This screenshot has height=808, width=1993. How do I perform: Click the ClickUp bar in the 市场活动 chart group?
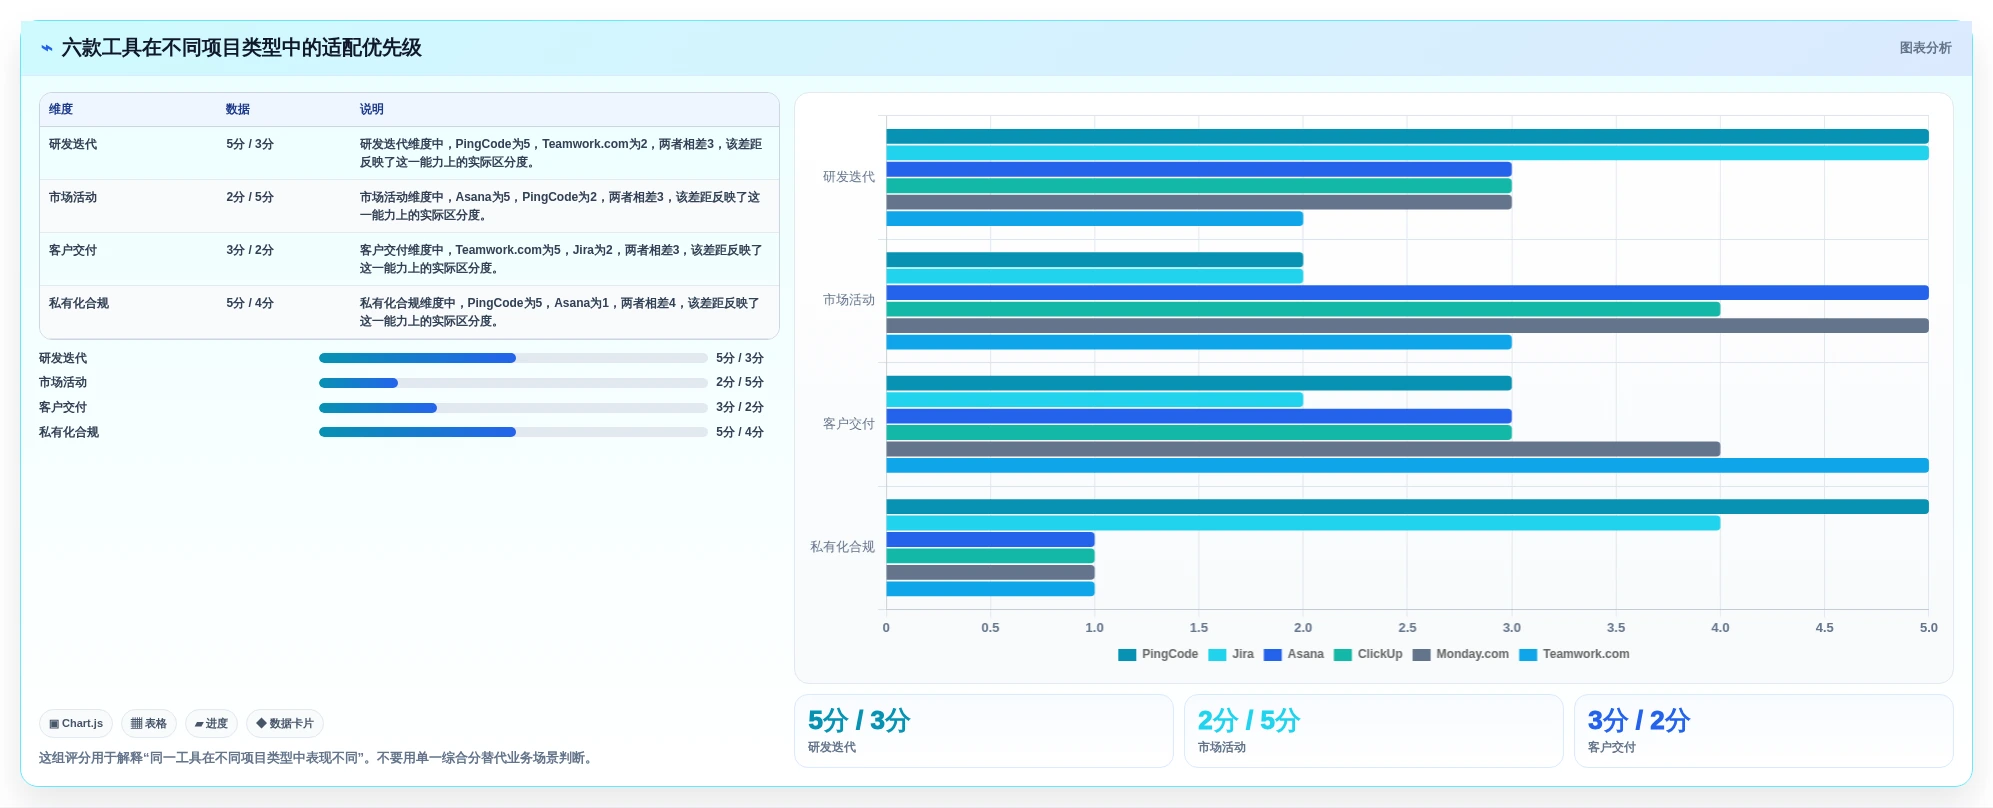(x=1303, y=310)
